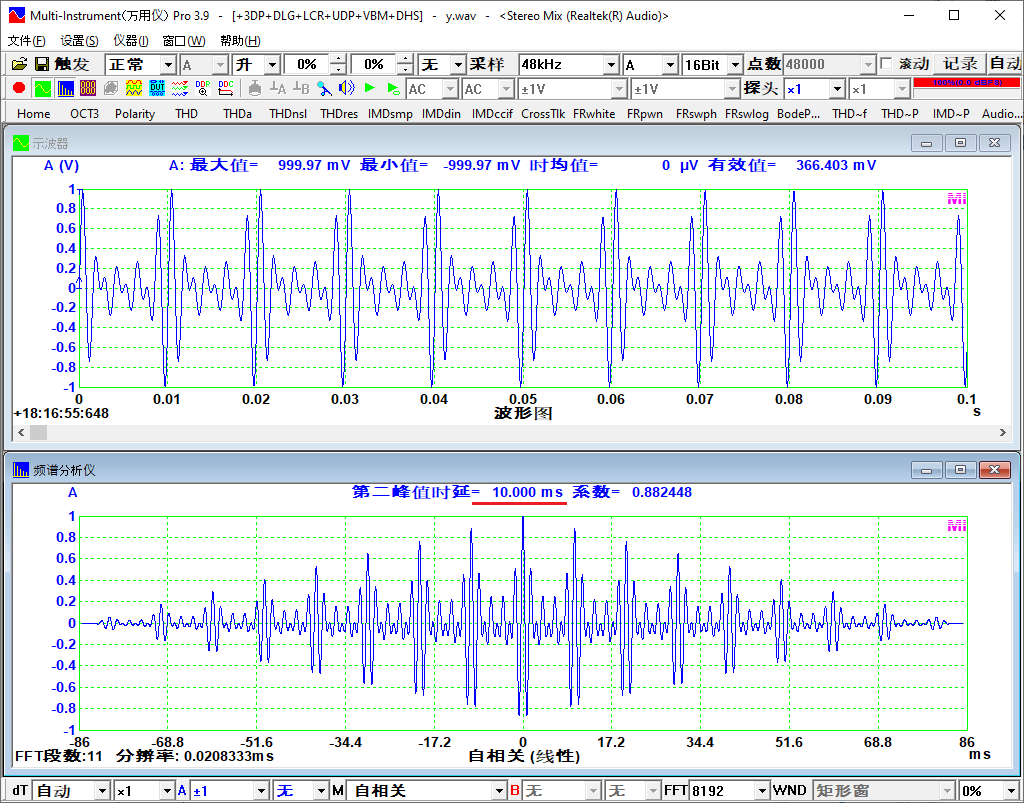Click the grayed spectrum 3D plot icon
The image size is (1024, 803).
(x=111, y=87)
